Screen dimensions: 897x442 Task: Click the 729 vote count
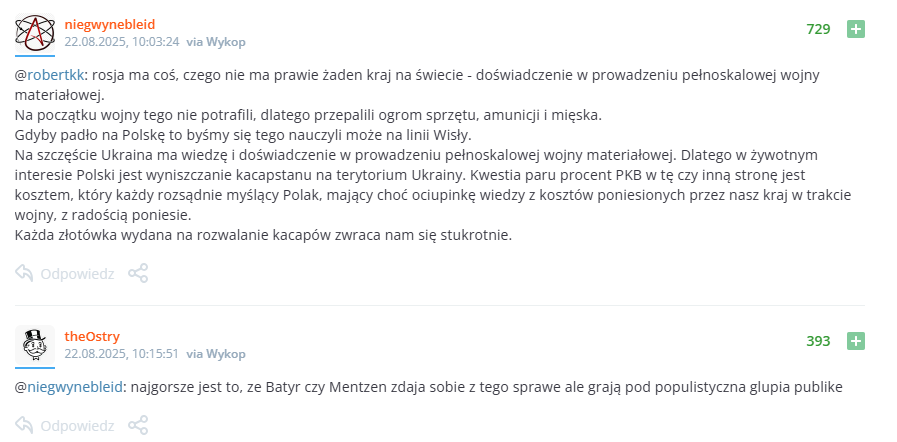pyautogui.click(x=818, y=29)
